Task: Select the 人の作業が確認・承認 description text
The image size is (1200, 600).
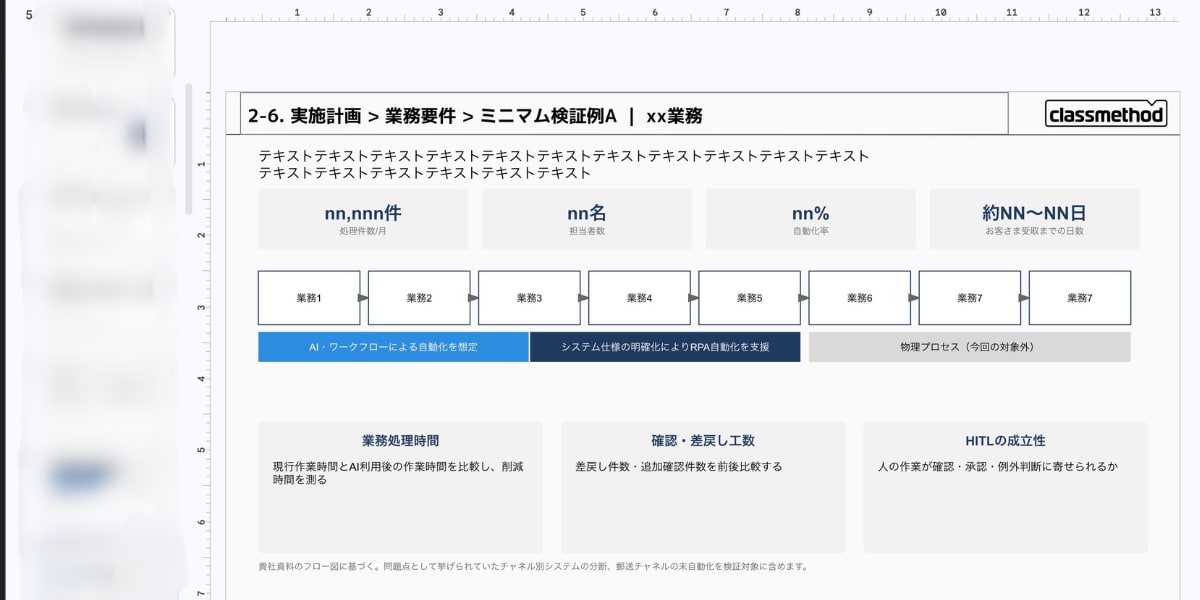Action: 997,466
